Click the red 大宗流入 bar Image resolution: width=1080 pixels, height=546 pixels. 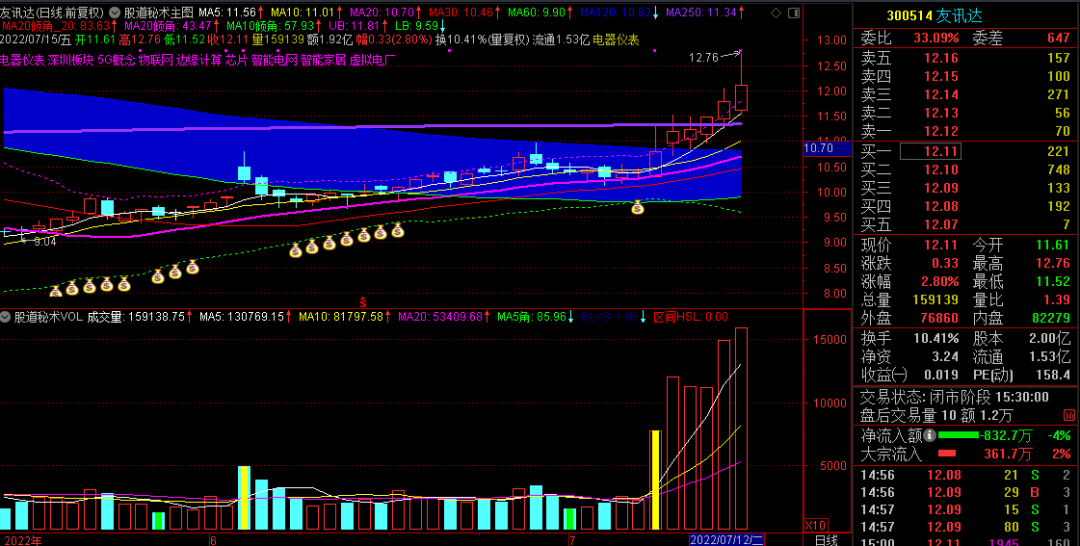948,454
